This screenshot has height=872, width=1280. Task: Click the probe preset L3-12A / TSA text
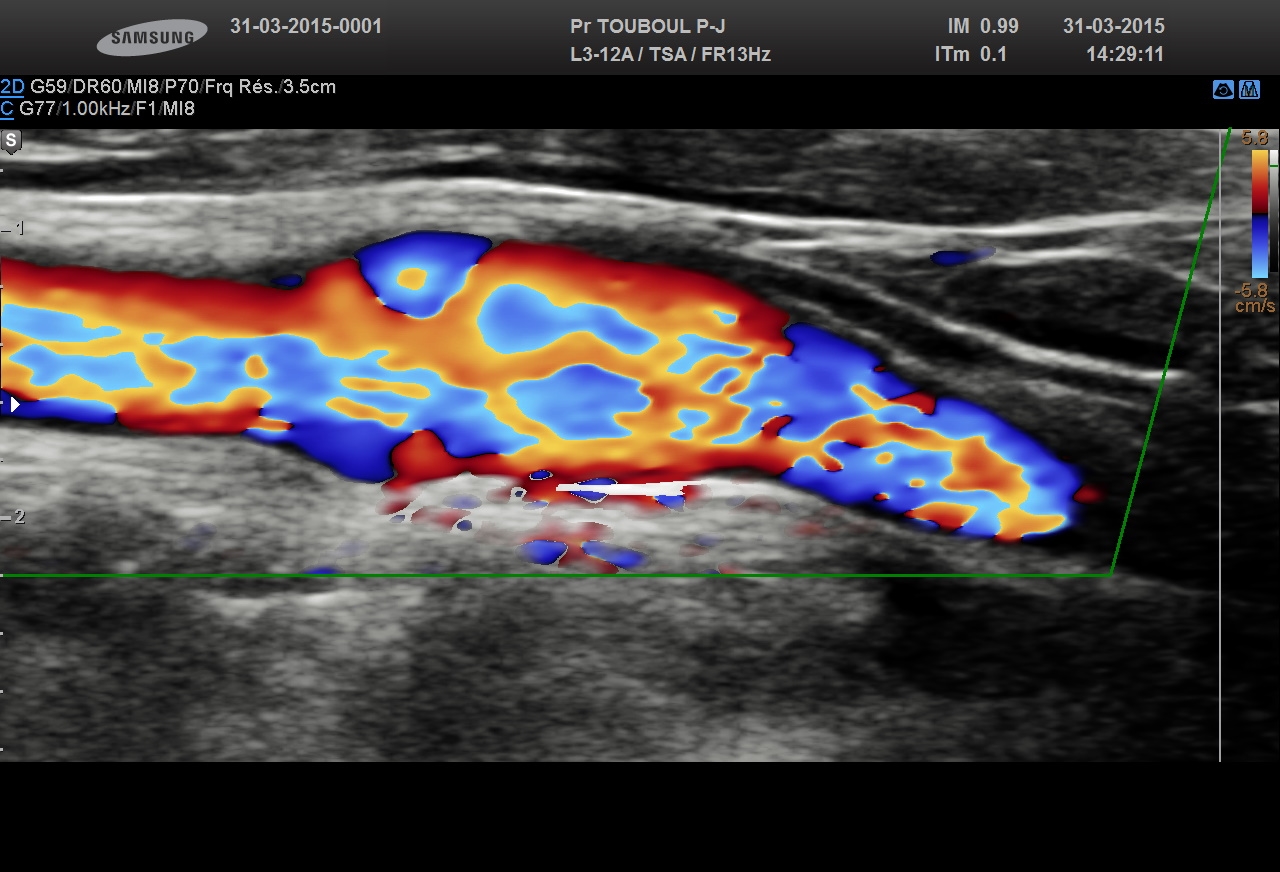pyautogui.click(x=628, y=55)
